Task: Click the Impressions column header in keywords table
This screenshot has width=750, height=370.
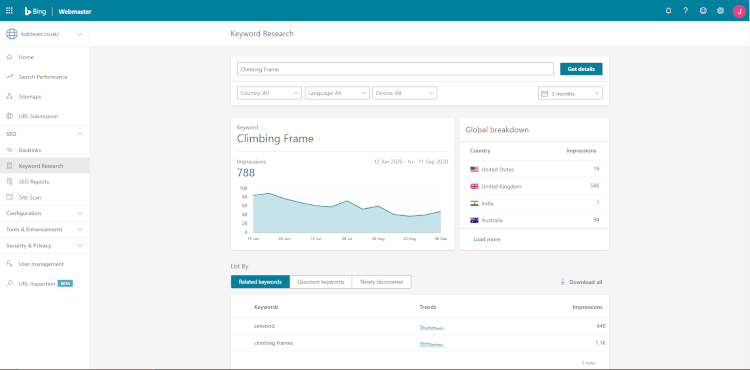Action: pyautogui.click(x=587, y=307)
